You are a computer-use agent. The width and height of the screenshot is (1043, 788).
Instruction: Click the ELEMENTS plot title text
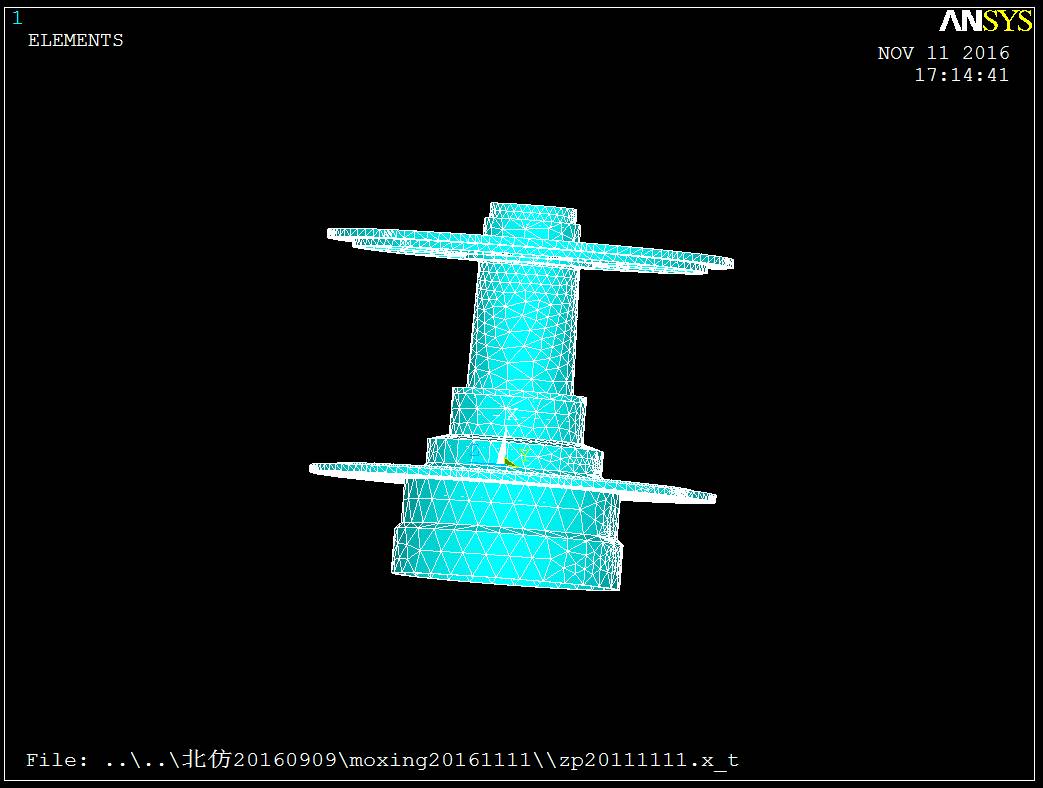(75, 41)
